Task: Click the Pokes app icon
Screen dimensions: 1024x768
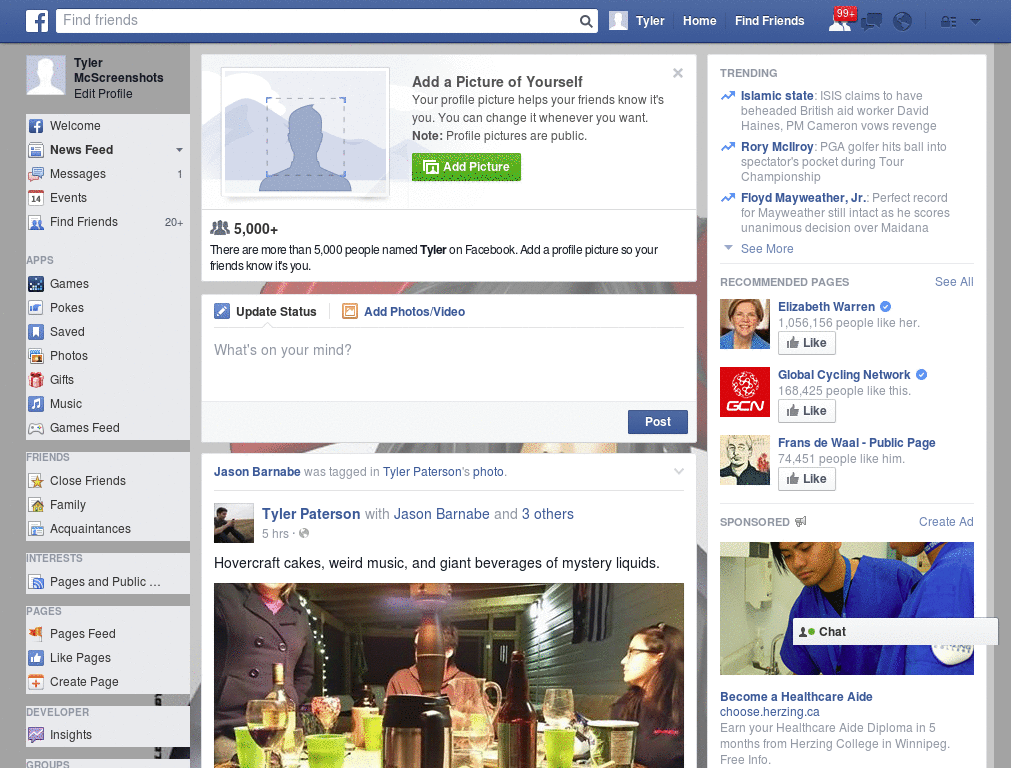Action: point(36,308)
